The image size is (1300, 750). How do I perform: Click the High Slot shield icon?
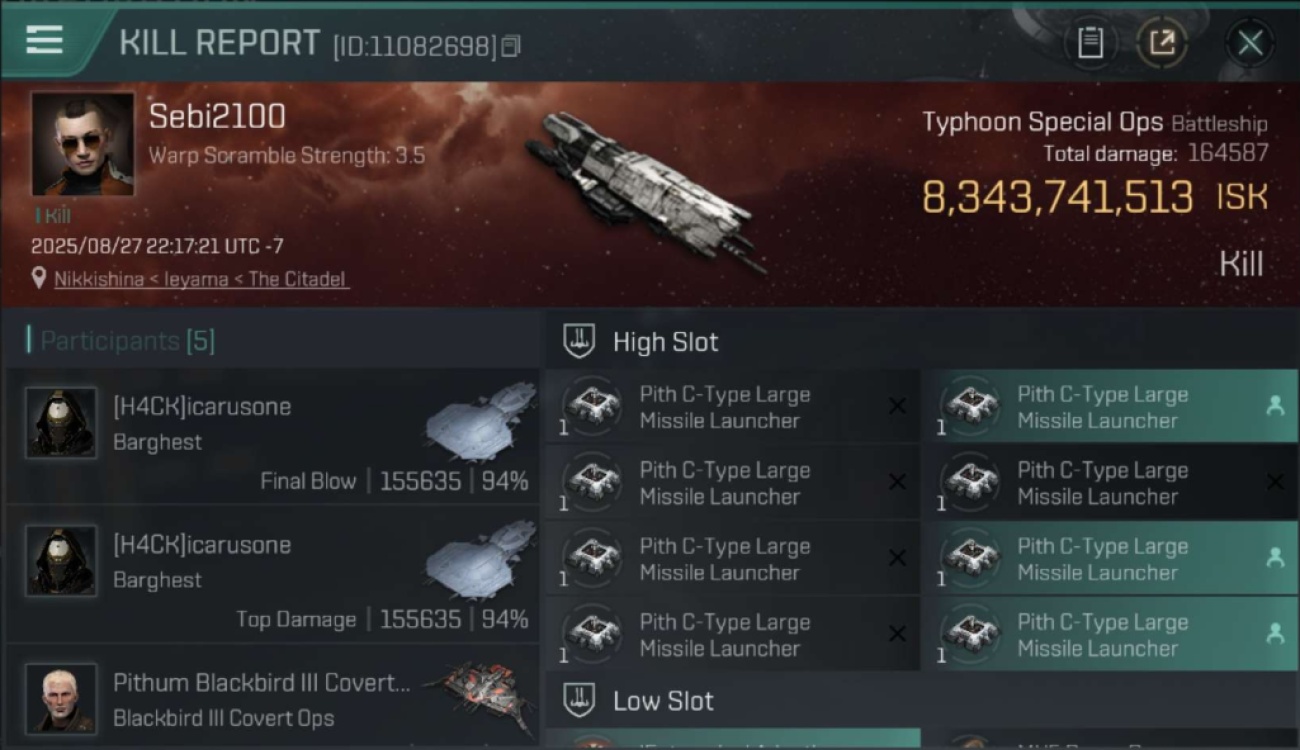point(579,341)
